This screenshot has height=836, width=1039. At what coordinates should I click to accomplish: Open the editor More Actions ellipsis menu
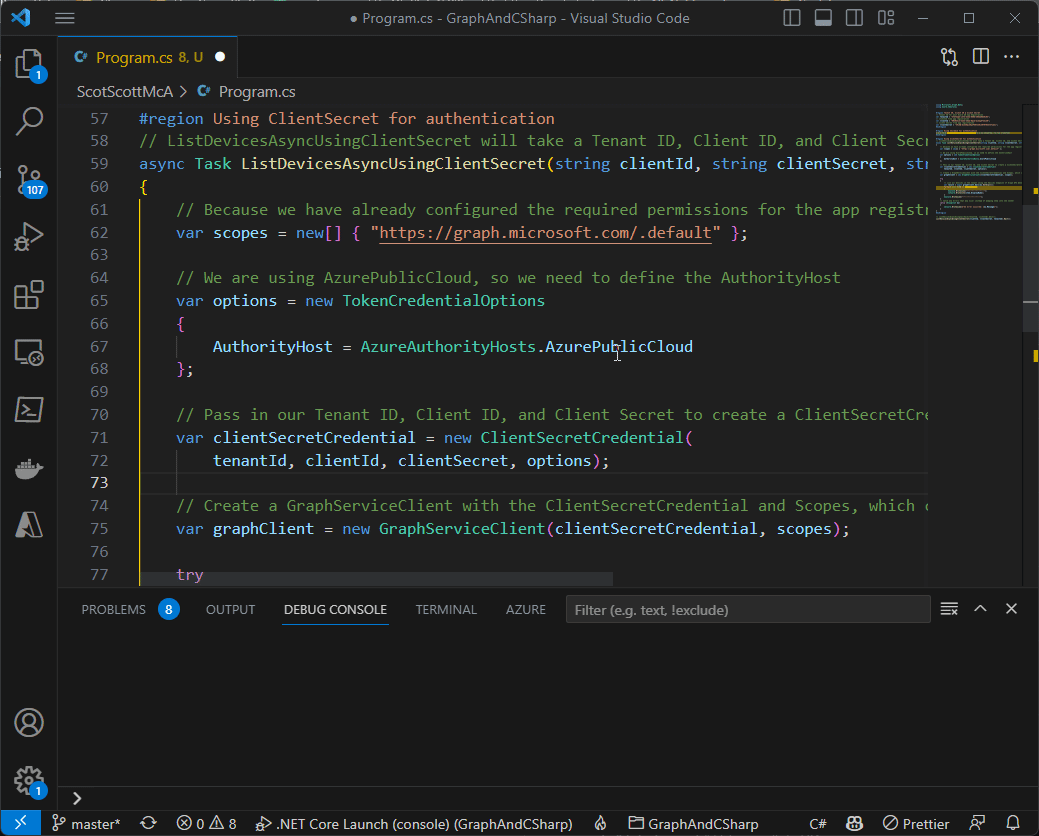pos(1012,57)
